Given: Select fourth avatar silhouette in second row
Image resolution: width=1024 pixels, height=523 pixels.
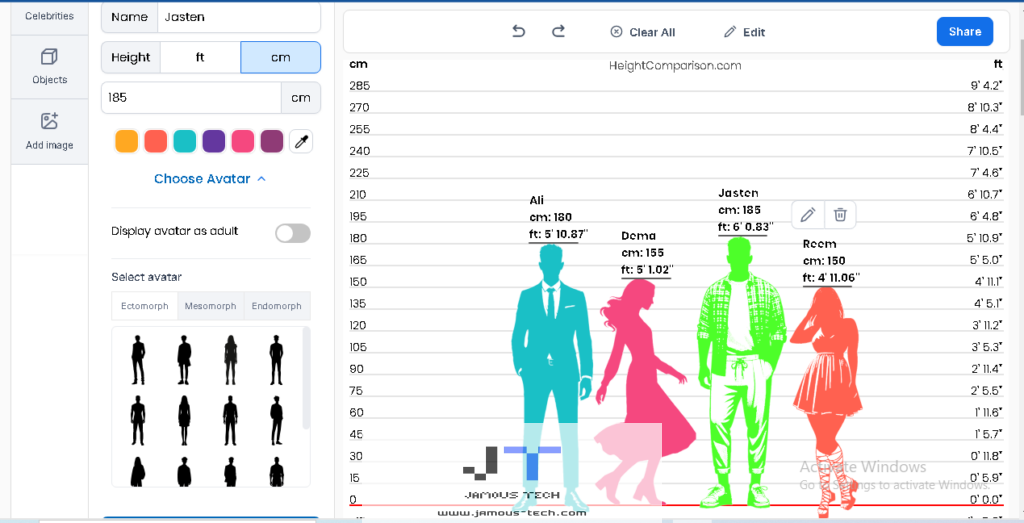Looking at the screenshot, I should [x=276, y=420].
